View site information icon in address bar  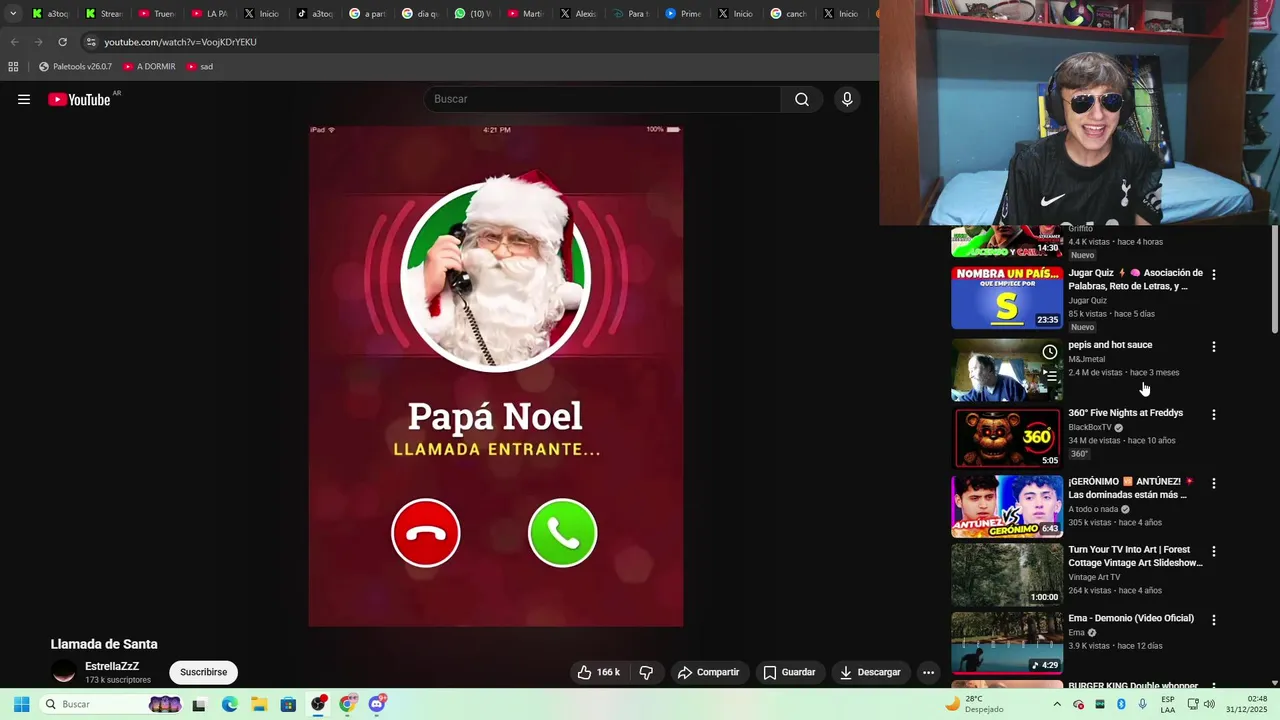click(x=91, y=42)
